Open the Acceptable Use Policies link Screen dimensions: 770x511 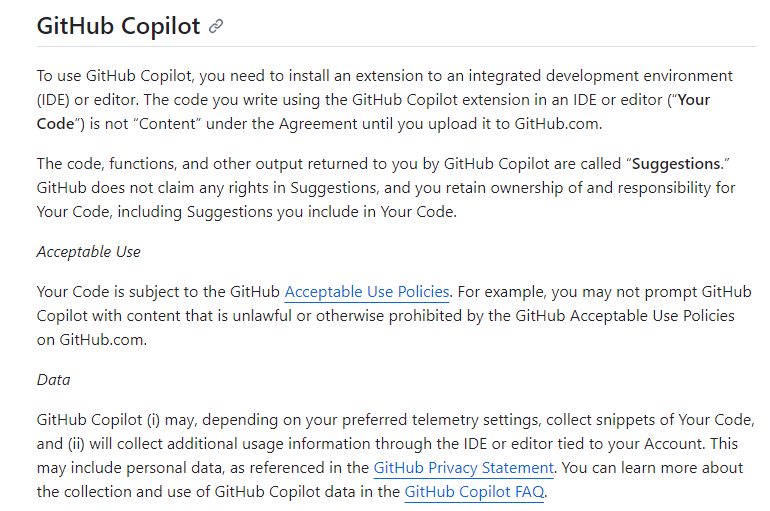pos(367,292)
